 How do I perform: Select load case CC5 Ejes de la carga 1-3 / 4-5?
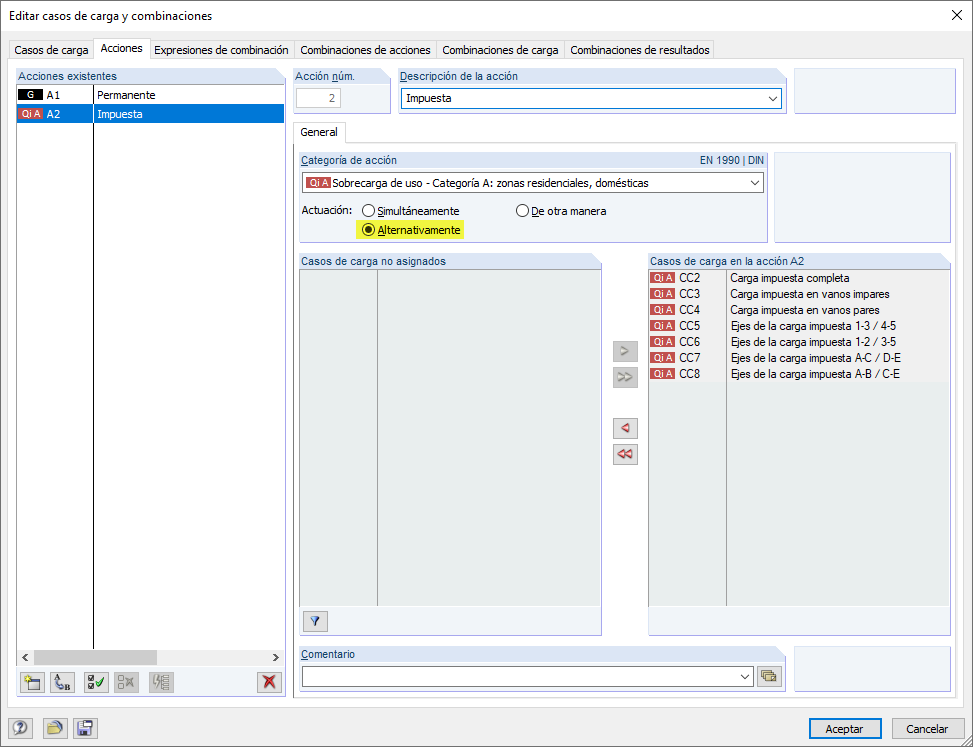coord(799,326)
